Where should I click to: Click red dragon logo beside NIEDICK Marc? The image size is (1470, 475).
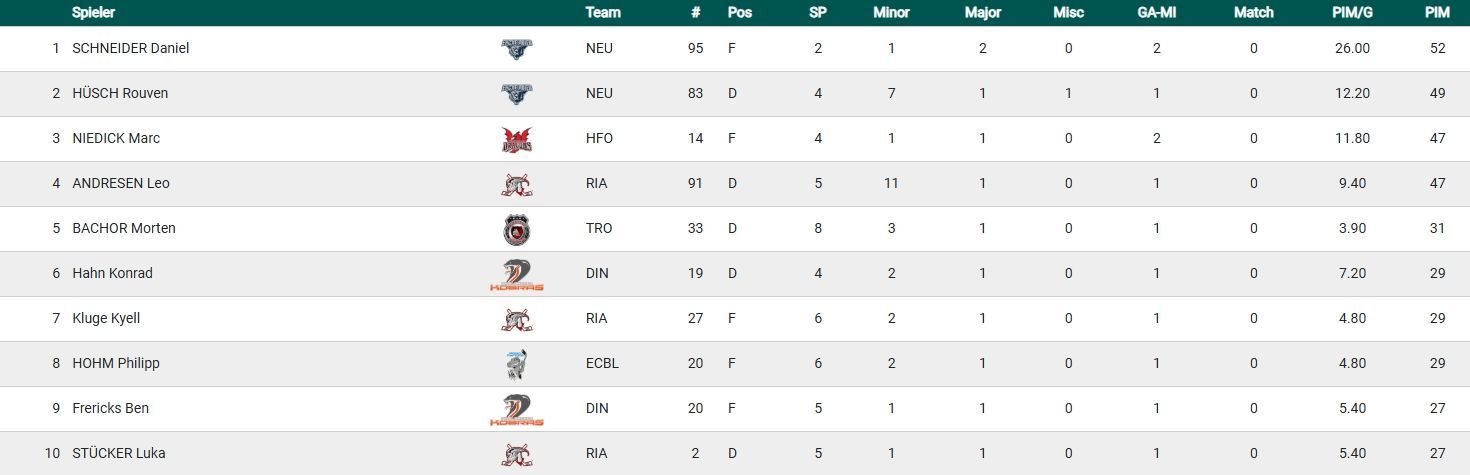(x=516, y=140)
